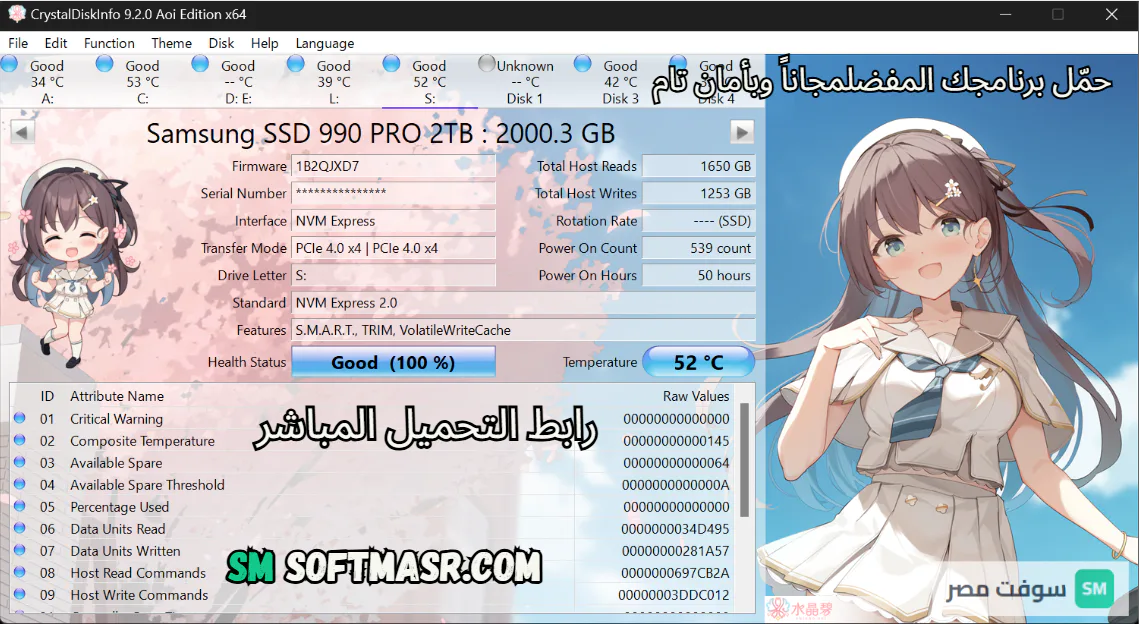Select the C: disk status orb

pos(105,64)
